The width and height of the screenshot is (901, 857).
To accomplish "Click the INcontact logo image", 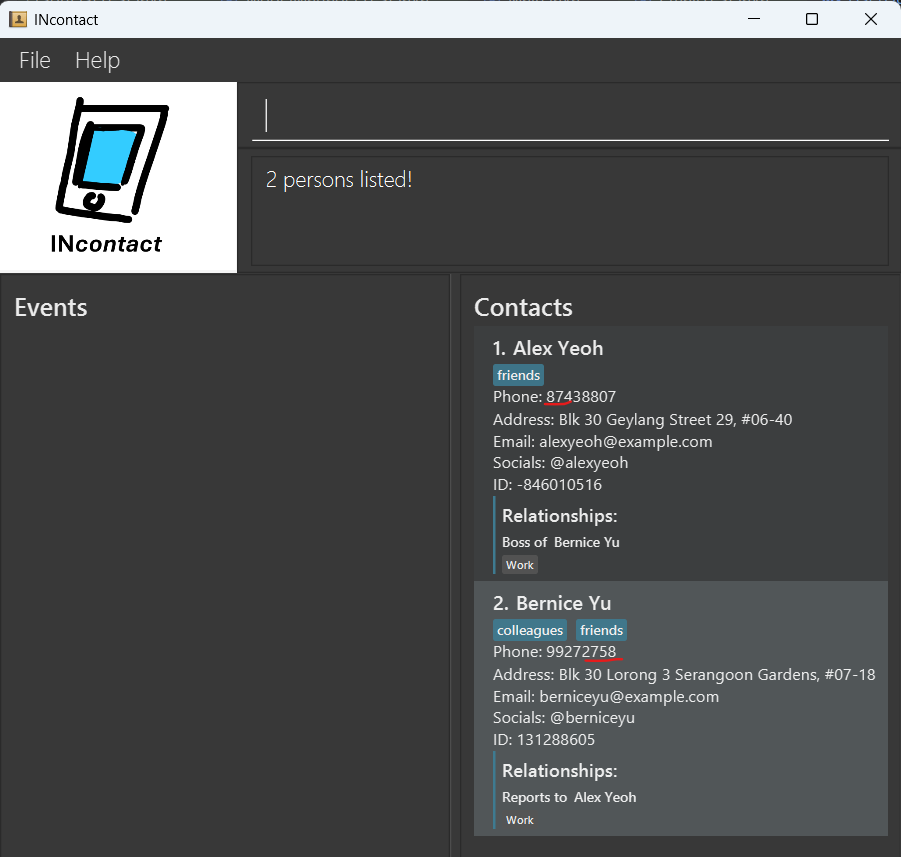I will 118,177.
